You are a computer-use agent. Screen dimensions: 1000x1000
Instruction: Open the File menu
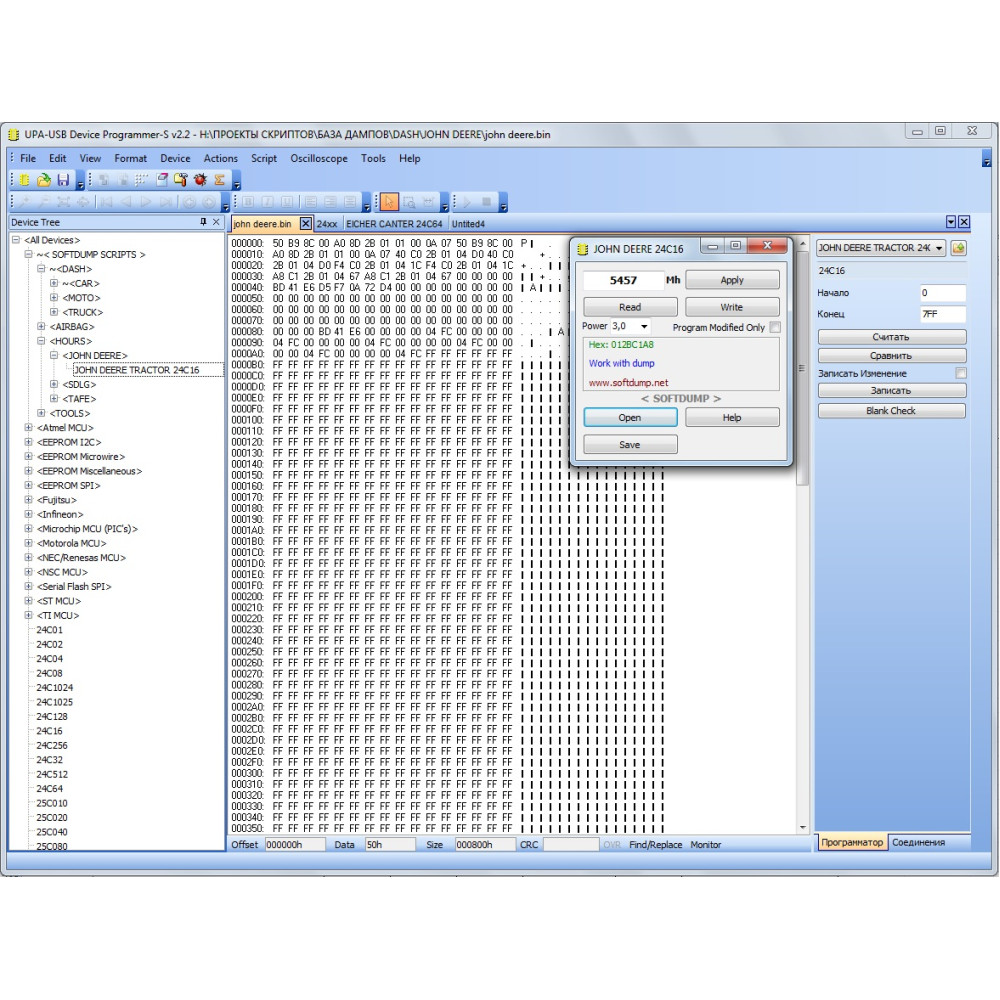pos(28,158)
